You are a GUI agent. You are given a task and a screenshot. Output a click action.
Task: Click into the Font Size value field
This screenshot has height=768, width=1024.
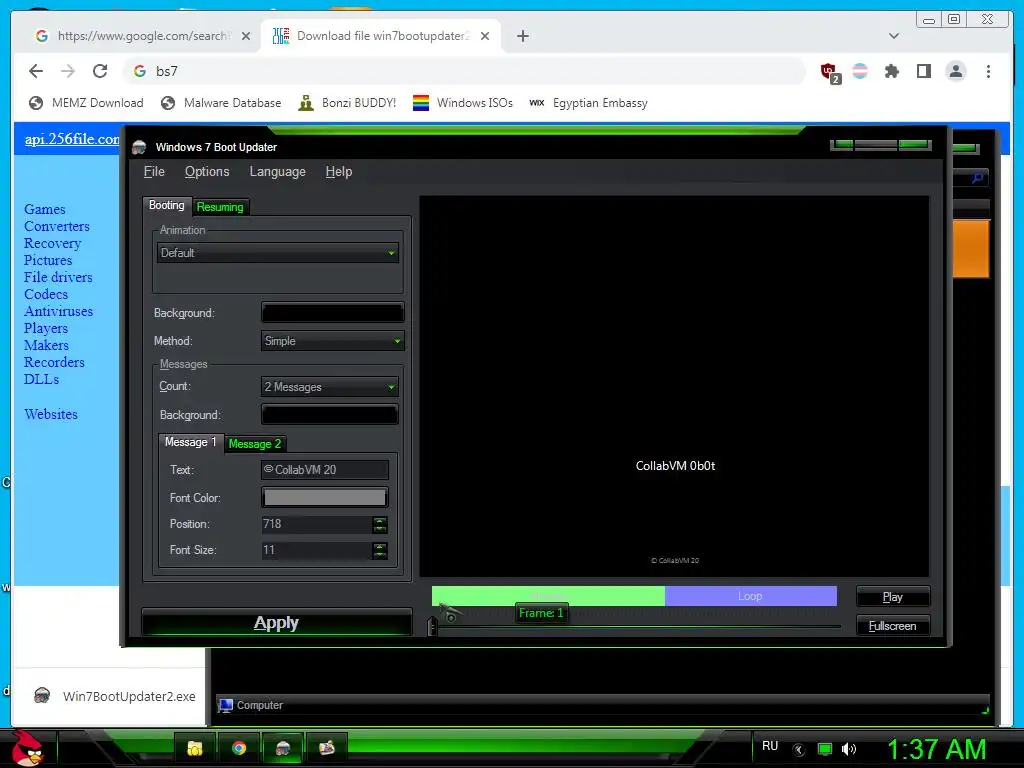tap(316, 550)
